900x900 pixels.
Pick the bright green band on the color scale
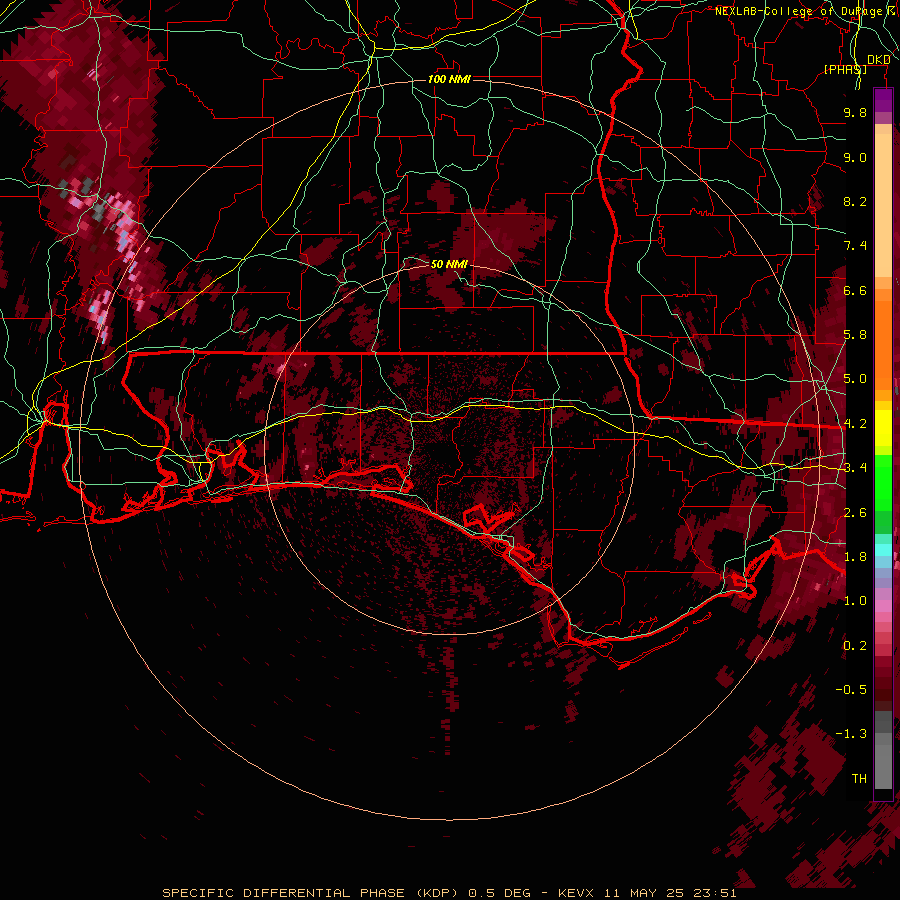883,484
